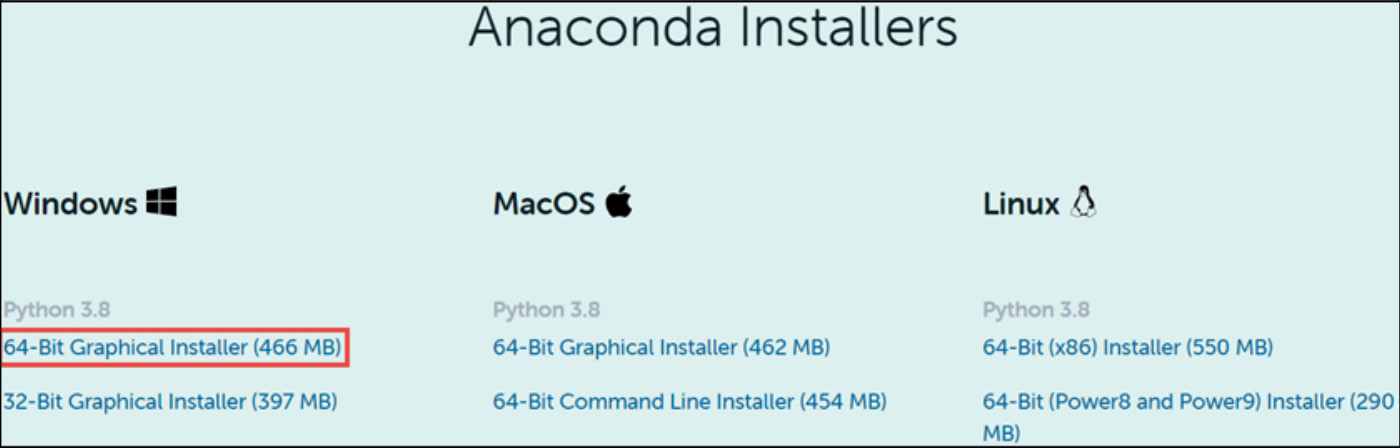The height and width of the screenshot is (448, 1400).
Task: Click the Apple logo icon
Action: 618,203
